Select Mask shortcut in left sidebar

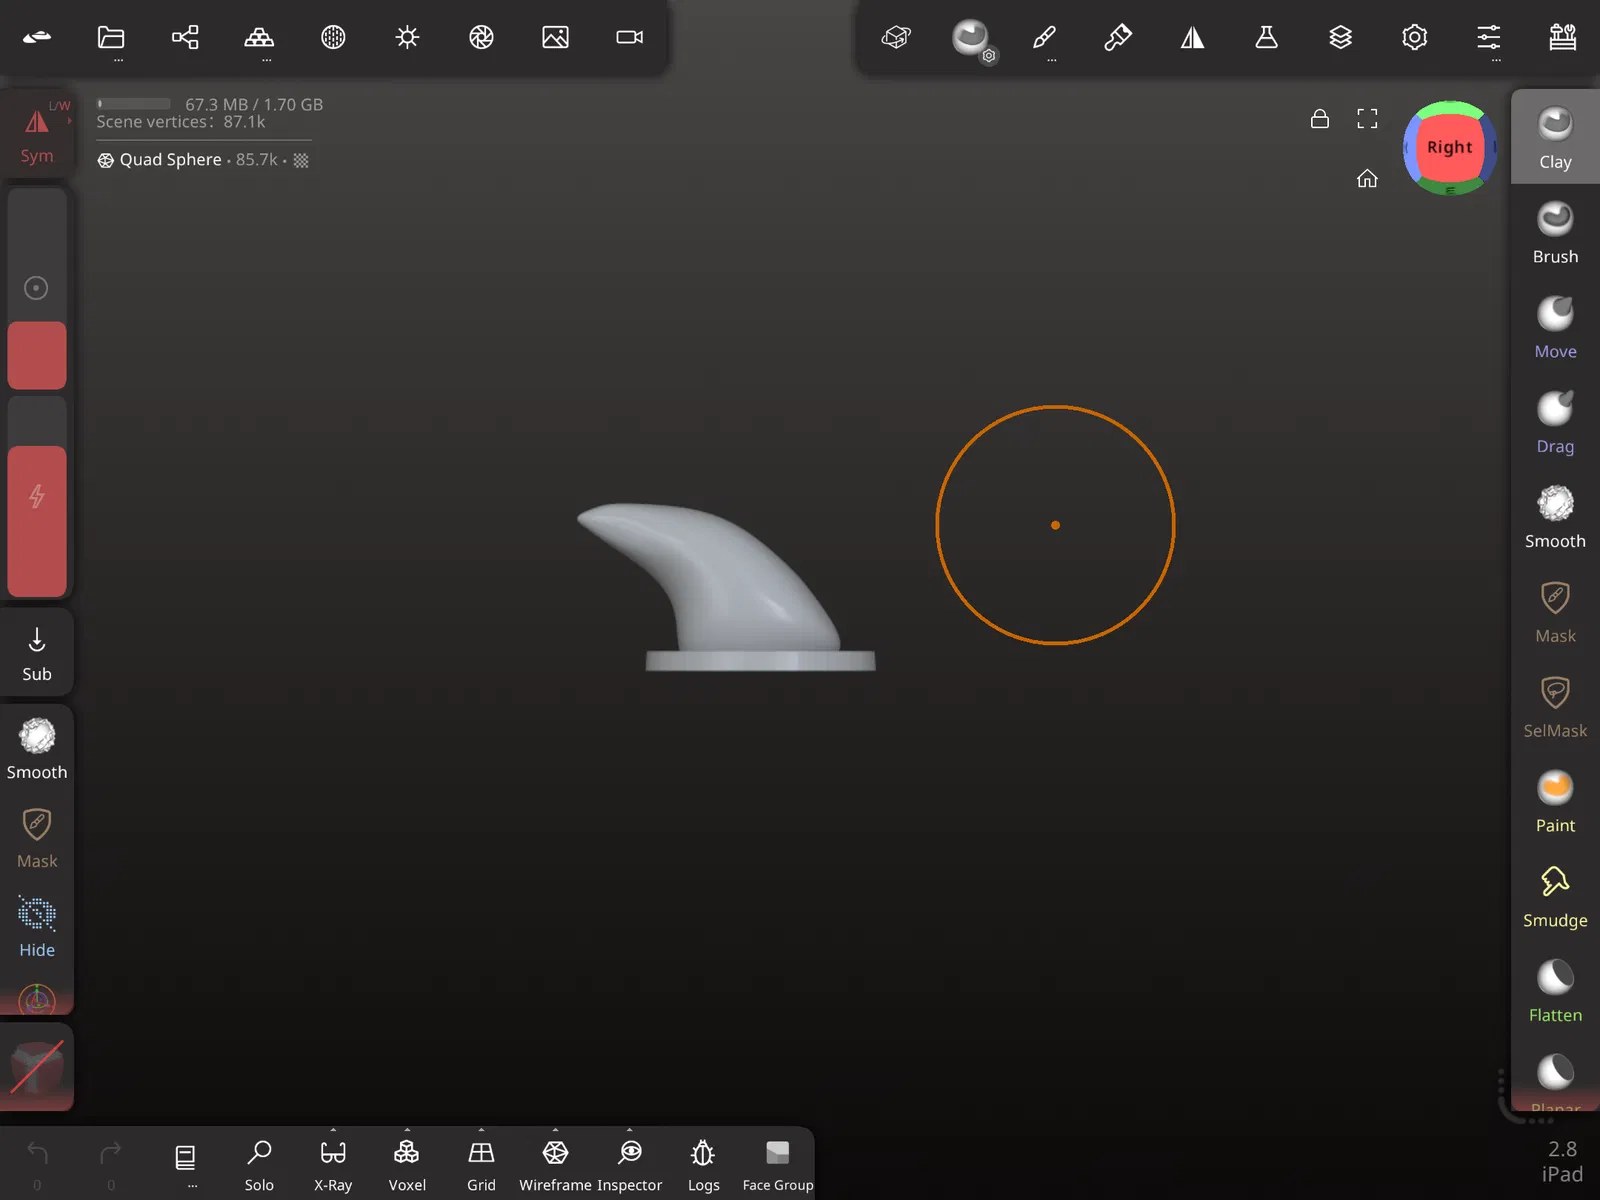(37, 838)
